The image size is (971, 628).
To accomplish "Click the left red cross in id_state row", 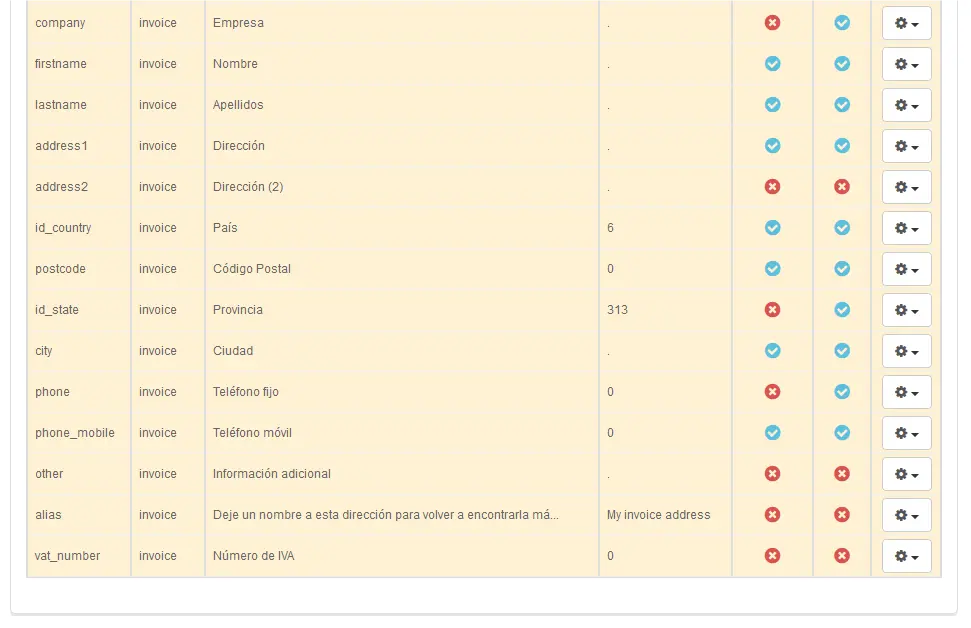I will 772,310.
